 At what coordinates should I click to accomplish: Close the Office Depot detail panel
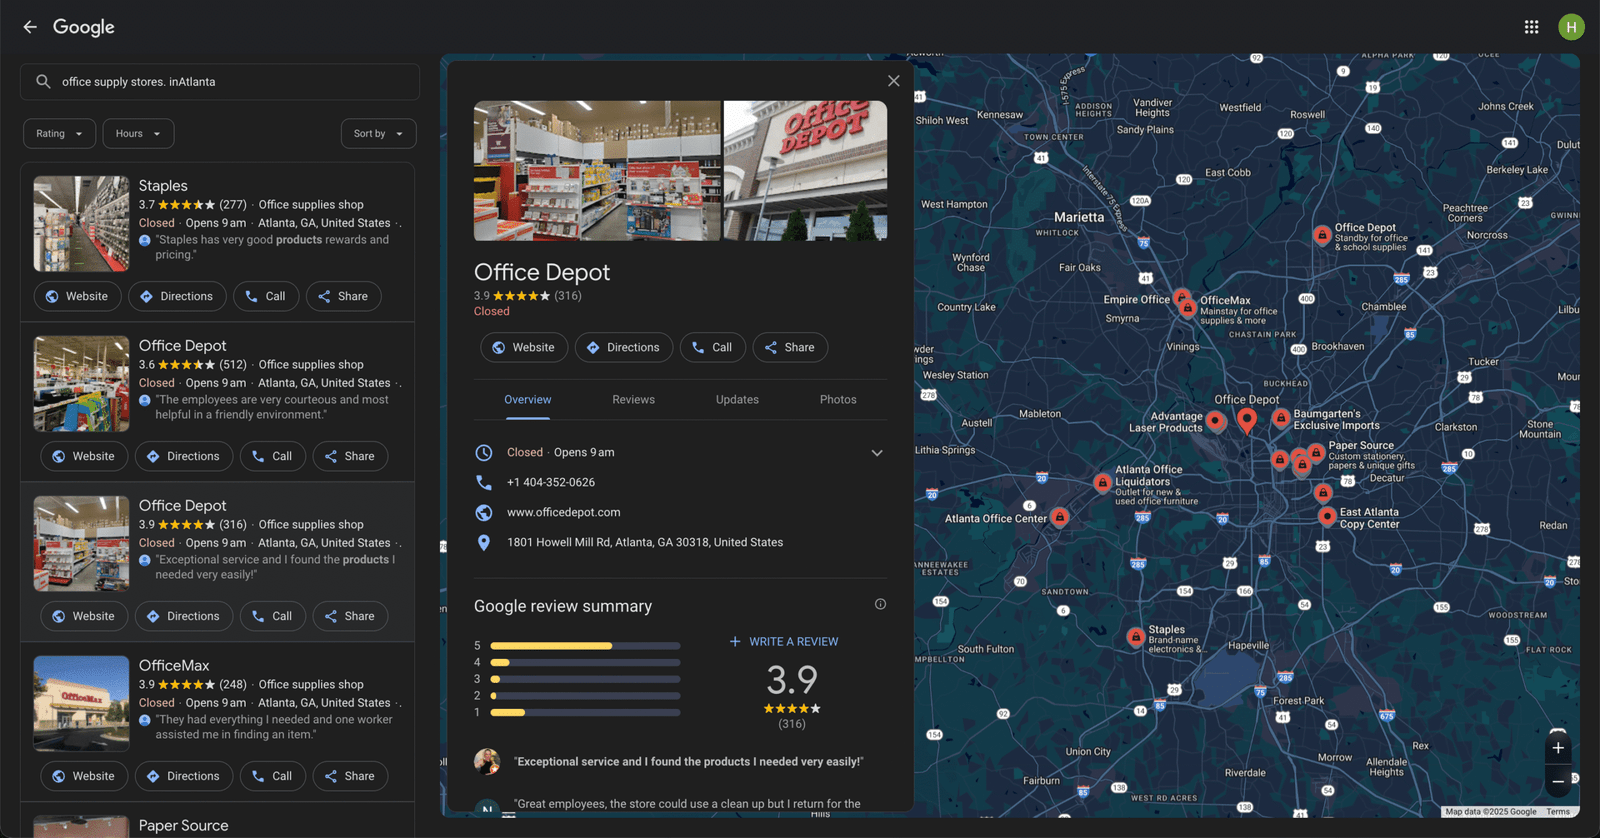[893, 81]
